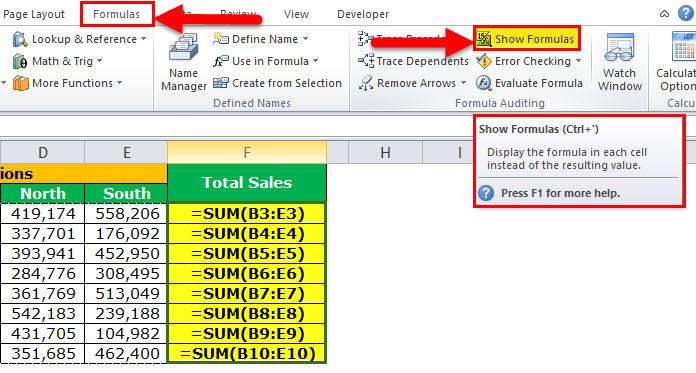The image size is (696, 373).
Task: Click the Create from Selection icon
Action: click(221, 83)
